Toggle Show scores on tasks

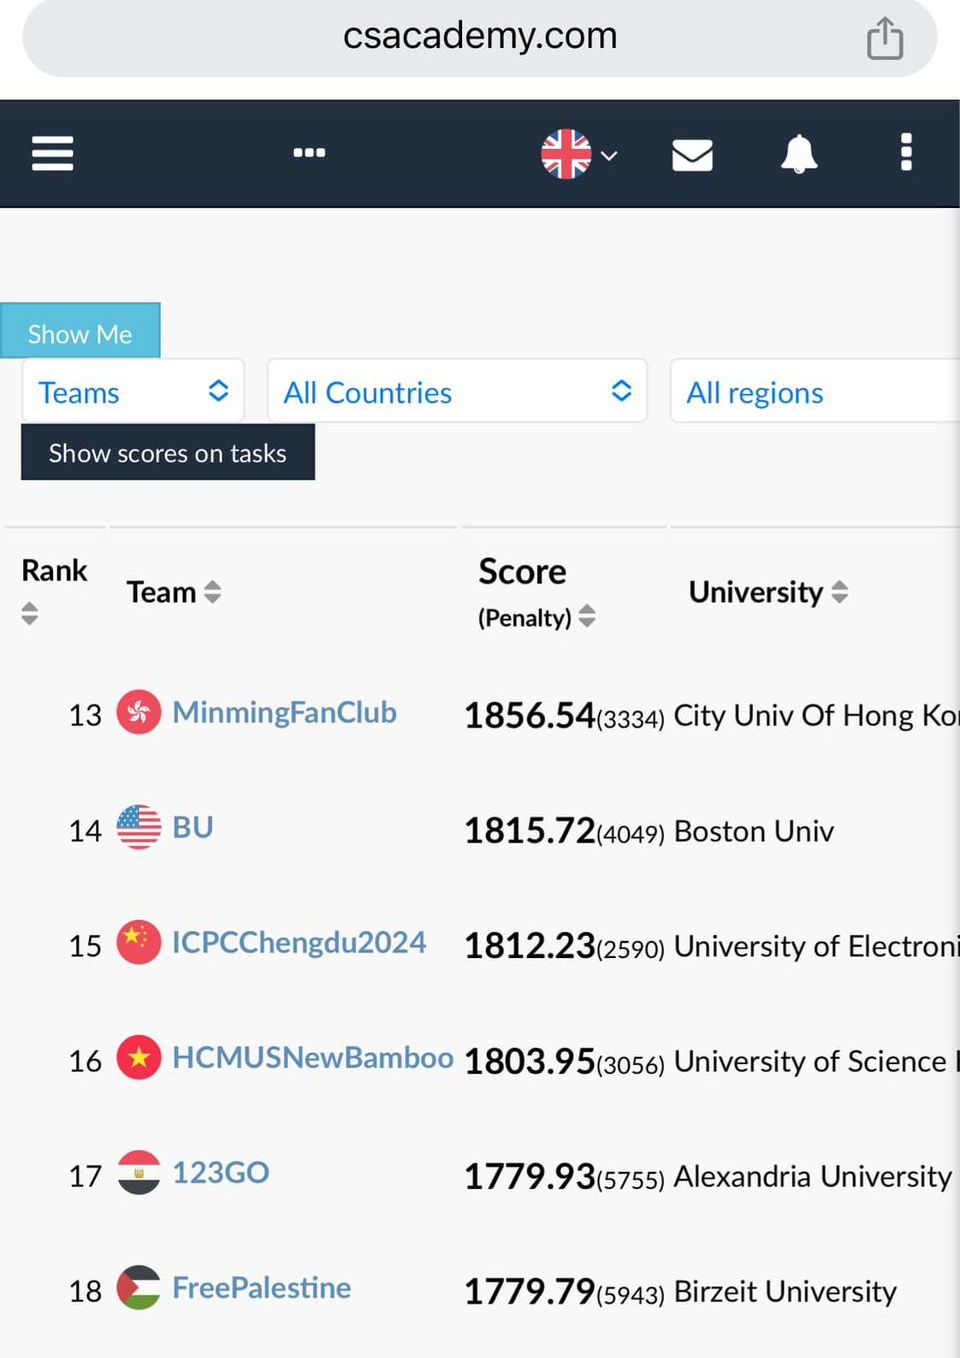[x=168, y=452]
